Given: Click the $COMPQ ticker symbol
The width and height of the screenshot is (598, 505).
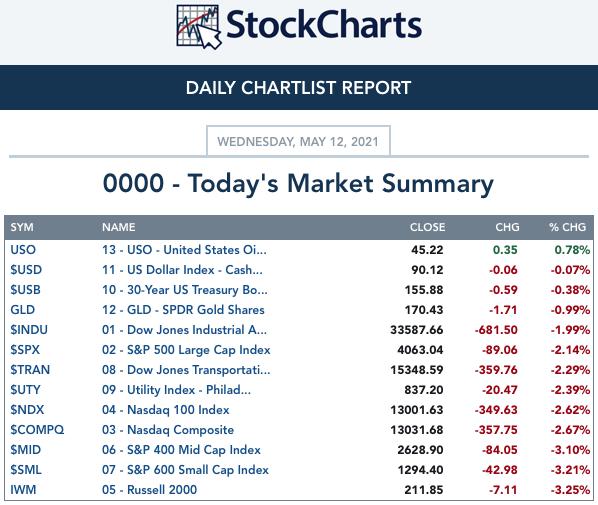Looking at the screenshot, I should coord(37,430).
